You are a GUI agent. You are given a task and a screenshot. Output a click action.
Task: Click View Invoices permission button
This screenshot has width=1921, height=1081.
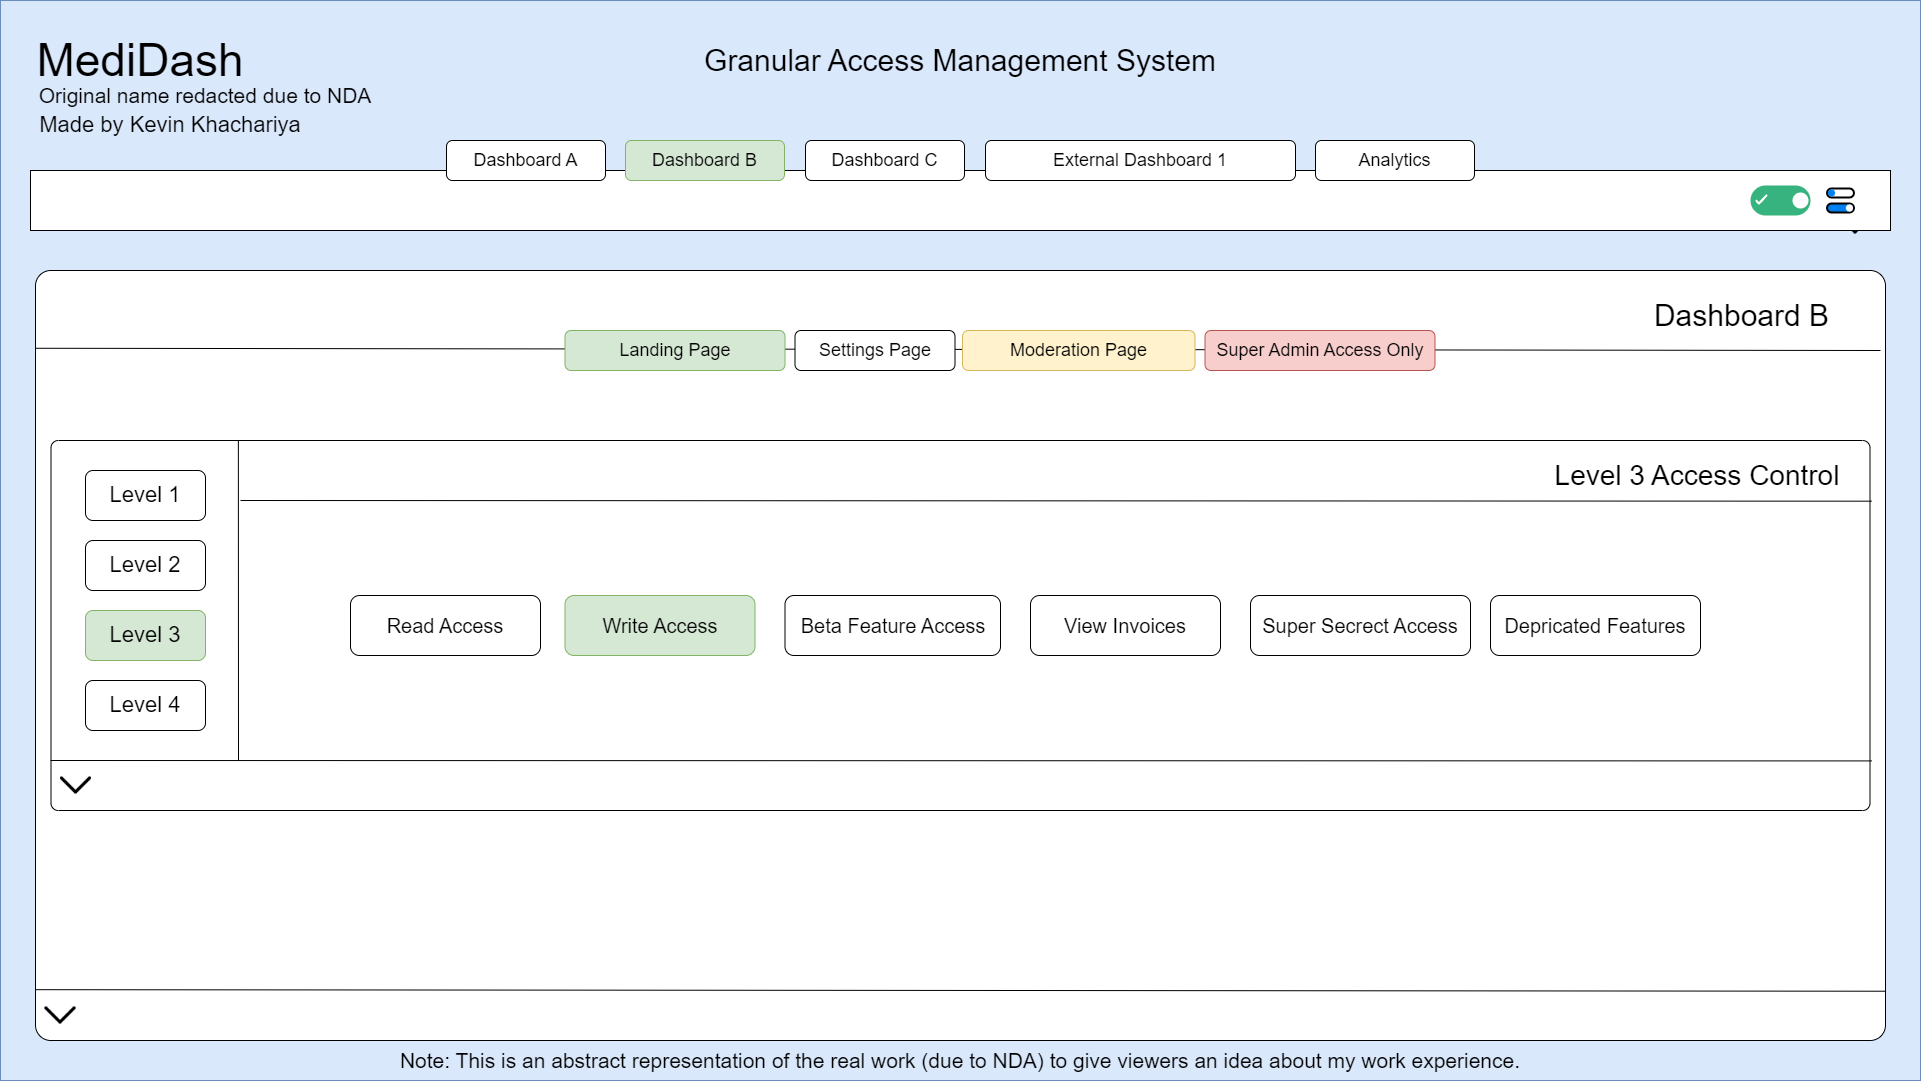pos(1124,626)
